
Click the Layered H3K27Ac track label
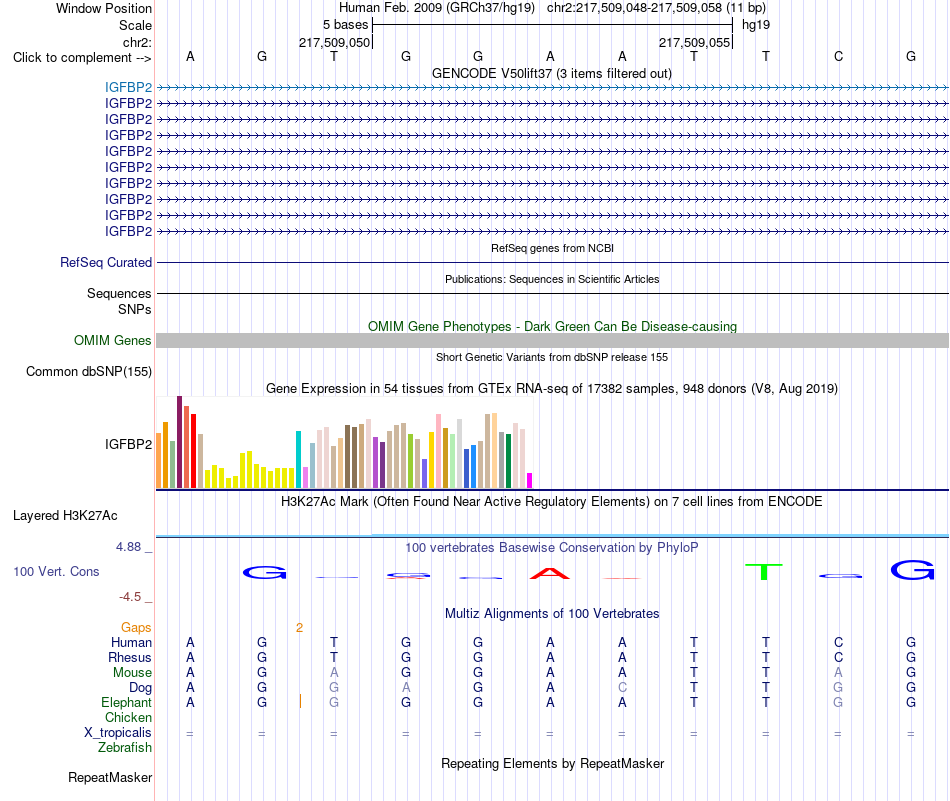[x=65, y=516]
